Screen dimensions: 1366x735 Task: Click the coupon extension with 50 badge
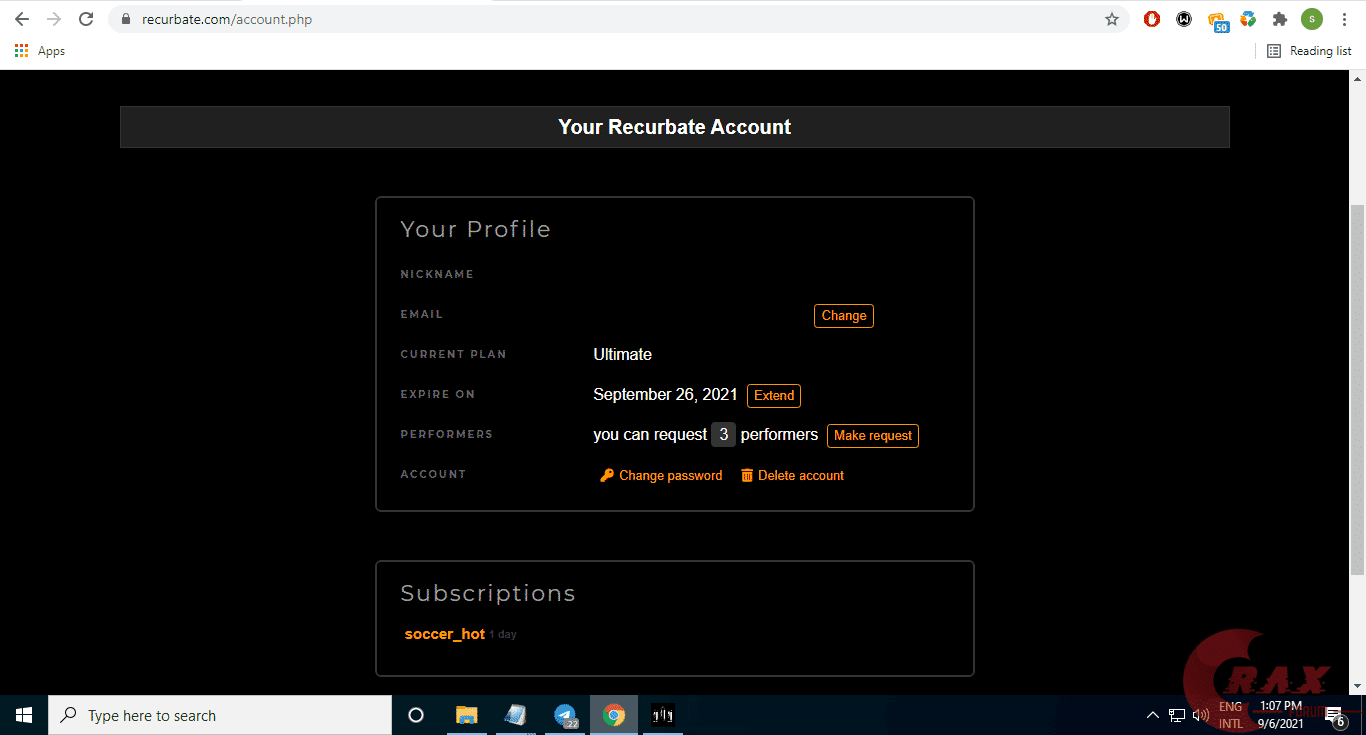(x=1219, y=18)
